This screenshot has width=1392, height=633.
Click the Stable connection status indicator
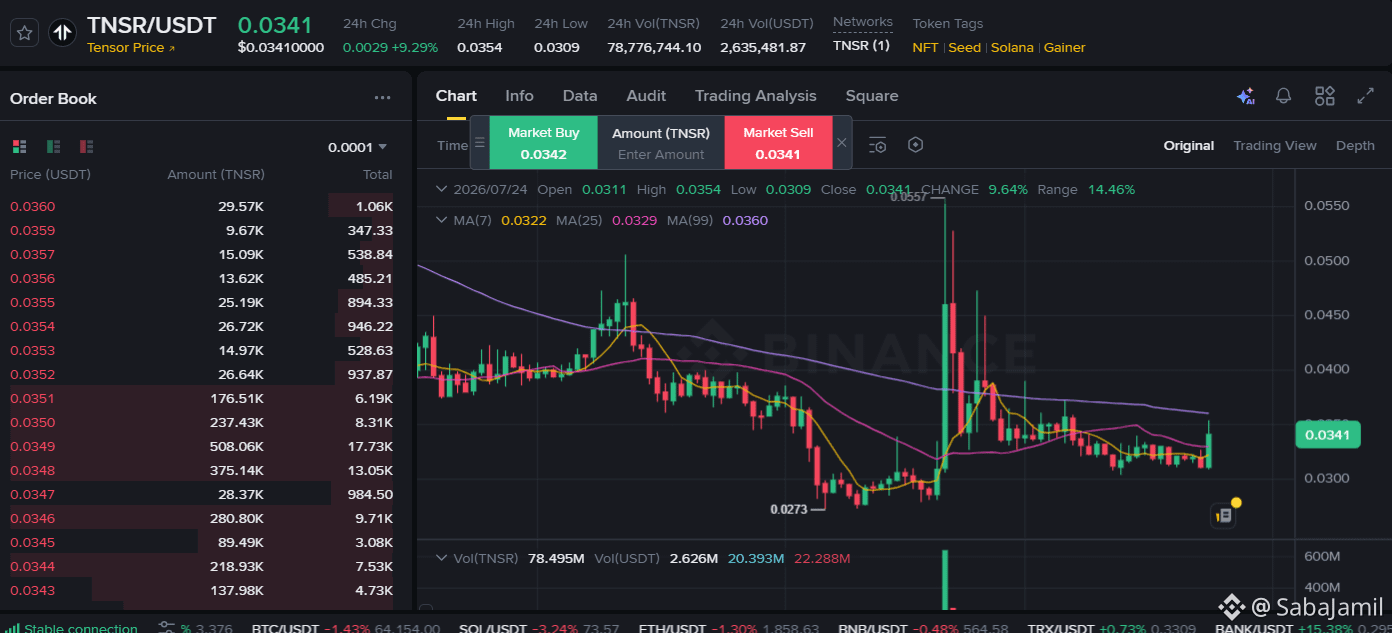71,628
